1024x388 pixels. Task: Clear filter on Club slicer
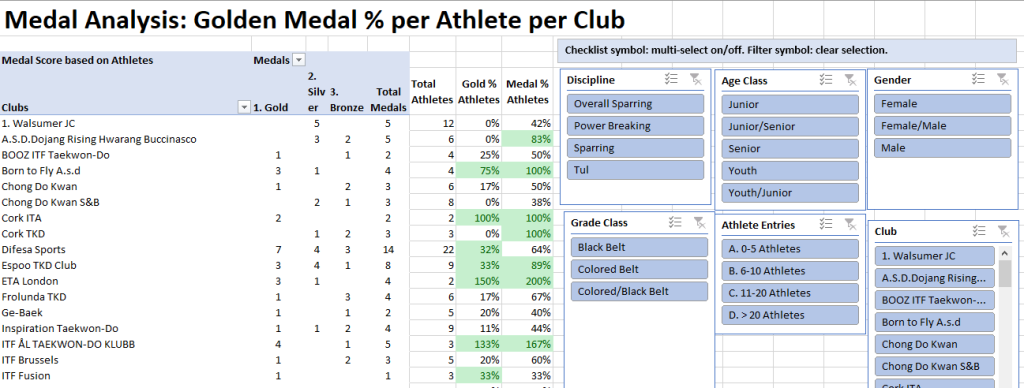click(x=1002, y=231)
